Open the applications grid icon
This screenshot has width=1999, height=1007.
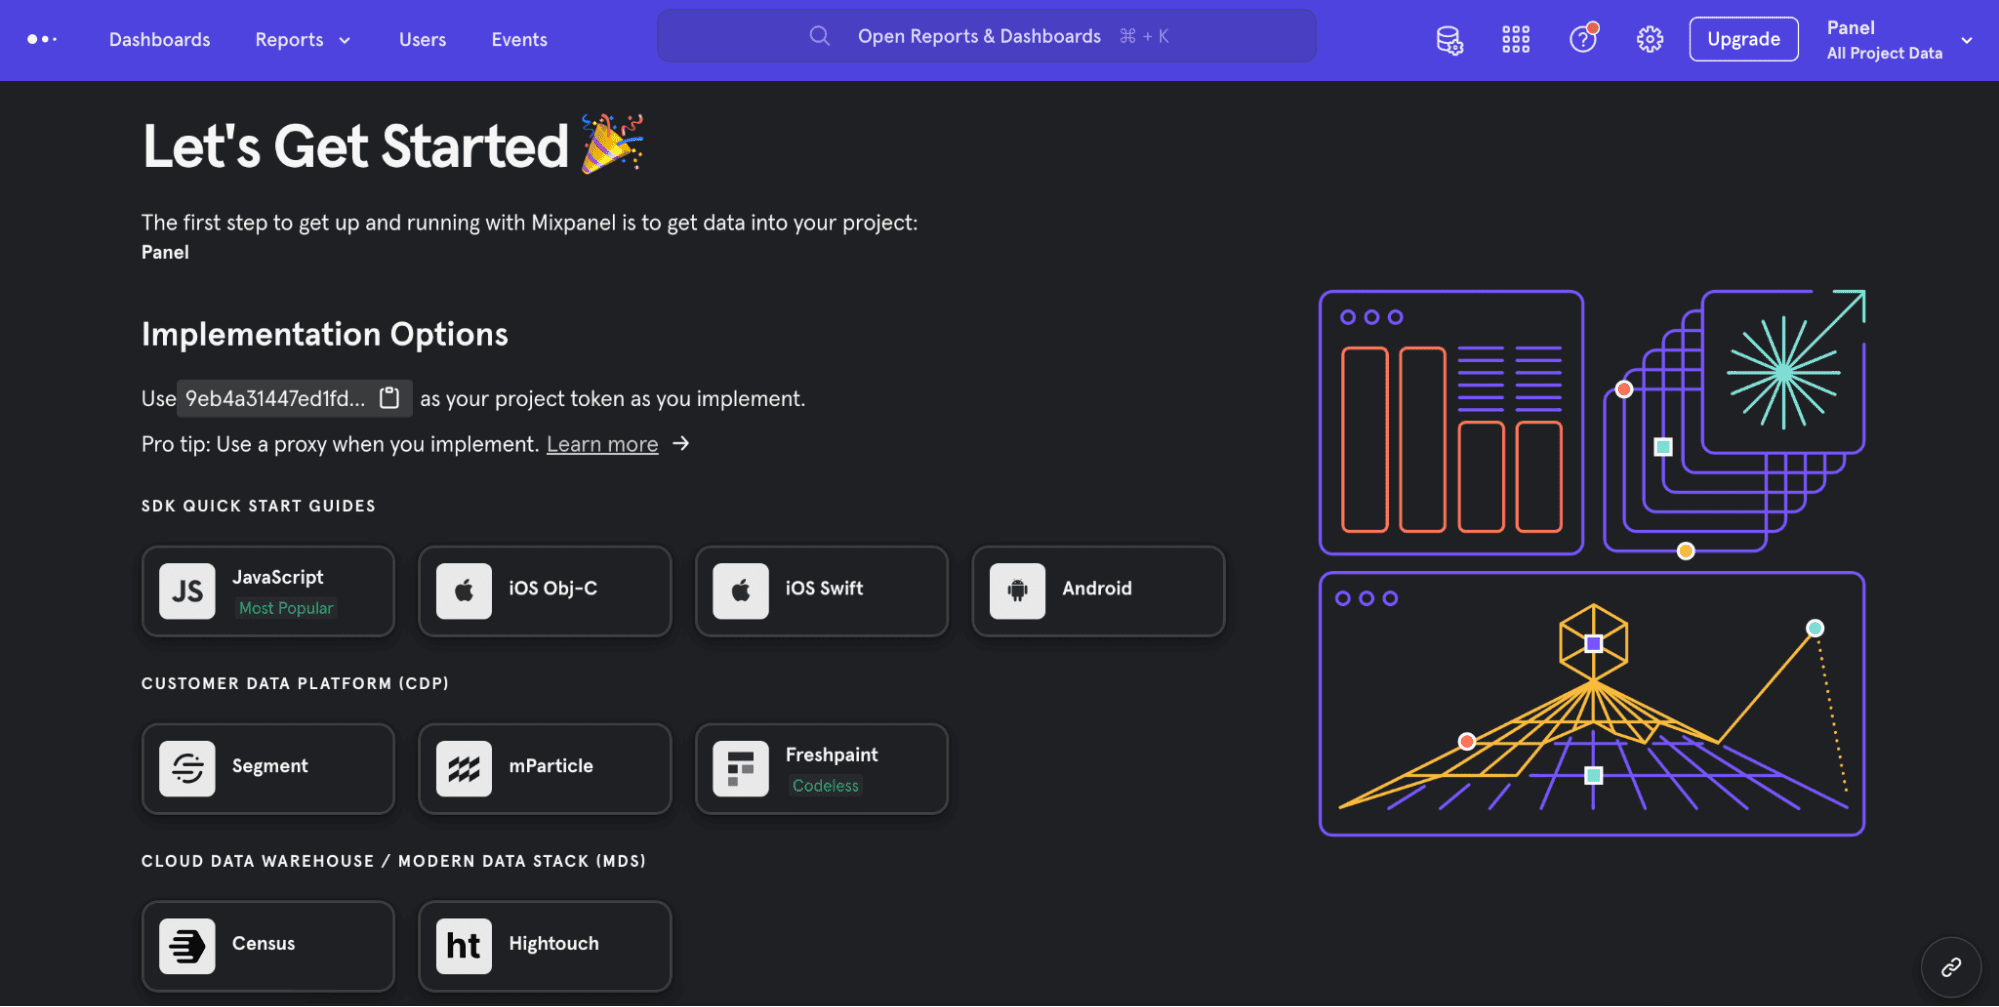(1516, 39)
